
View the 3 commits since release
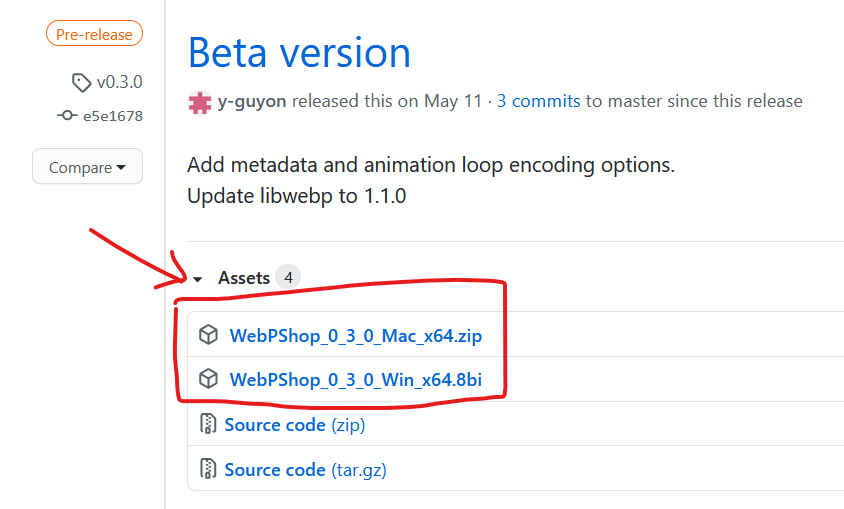538,101
